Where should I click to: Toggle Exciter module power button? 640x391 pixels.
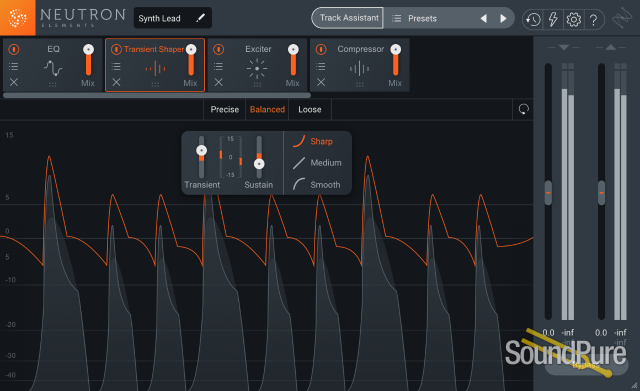tap(219, 49)
